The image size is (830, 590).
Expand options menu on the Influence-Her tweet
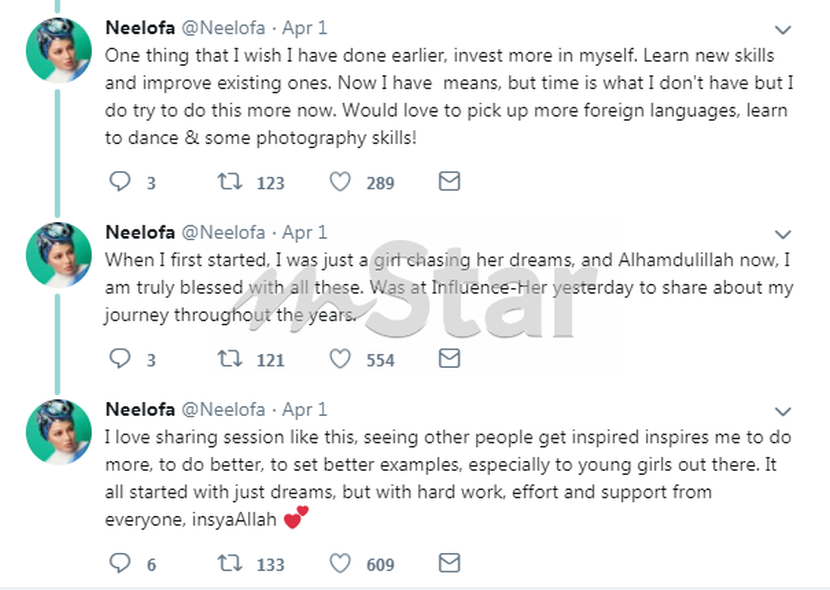(784, 235)
